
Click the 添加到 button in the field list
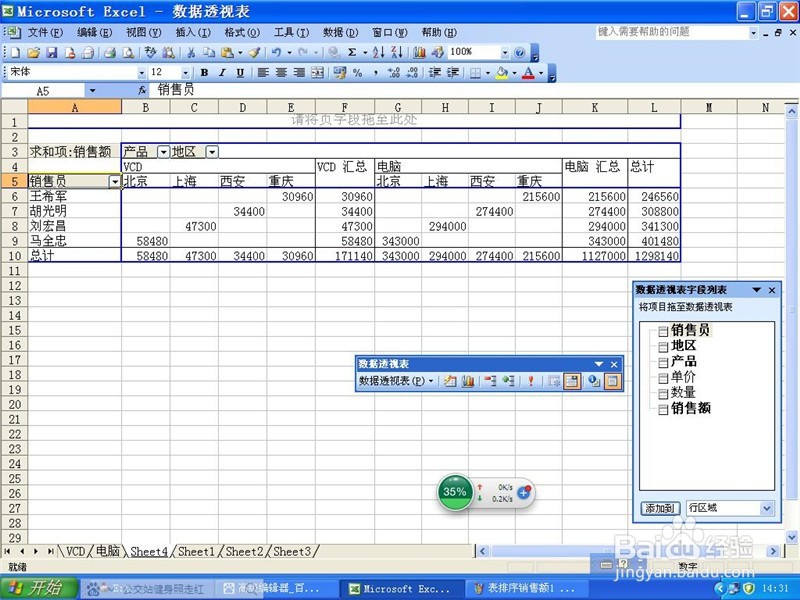660,508
